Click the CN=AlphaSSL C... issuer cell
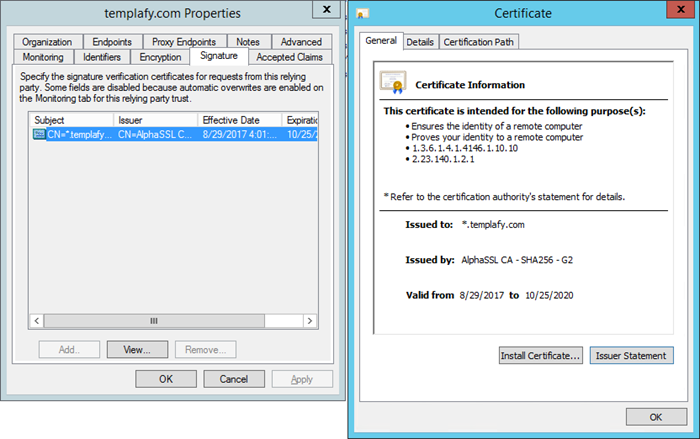This screenshot has height=439, width=700. [155, 134]
